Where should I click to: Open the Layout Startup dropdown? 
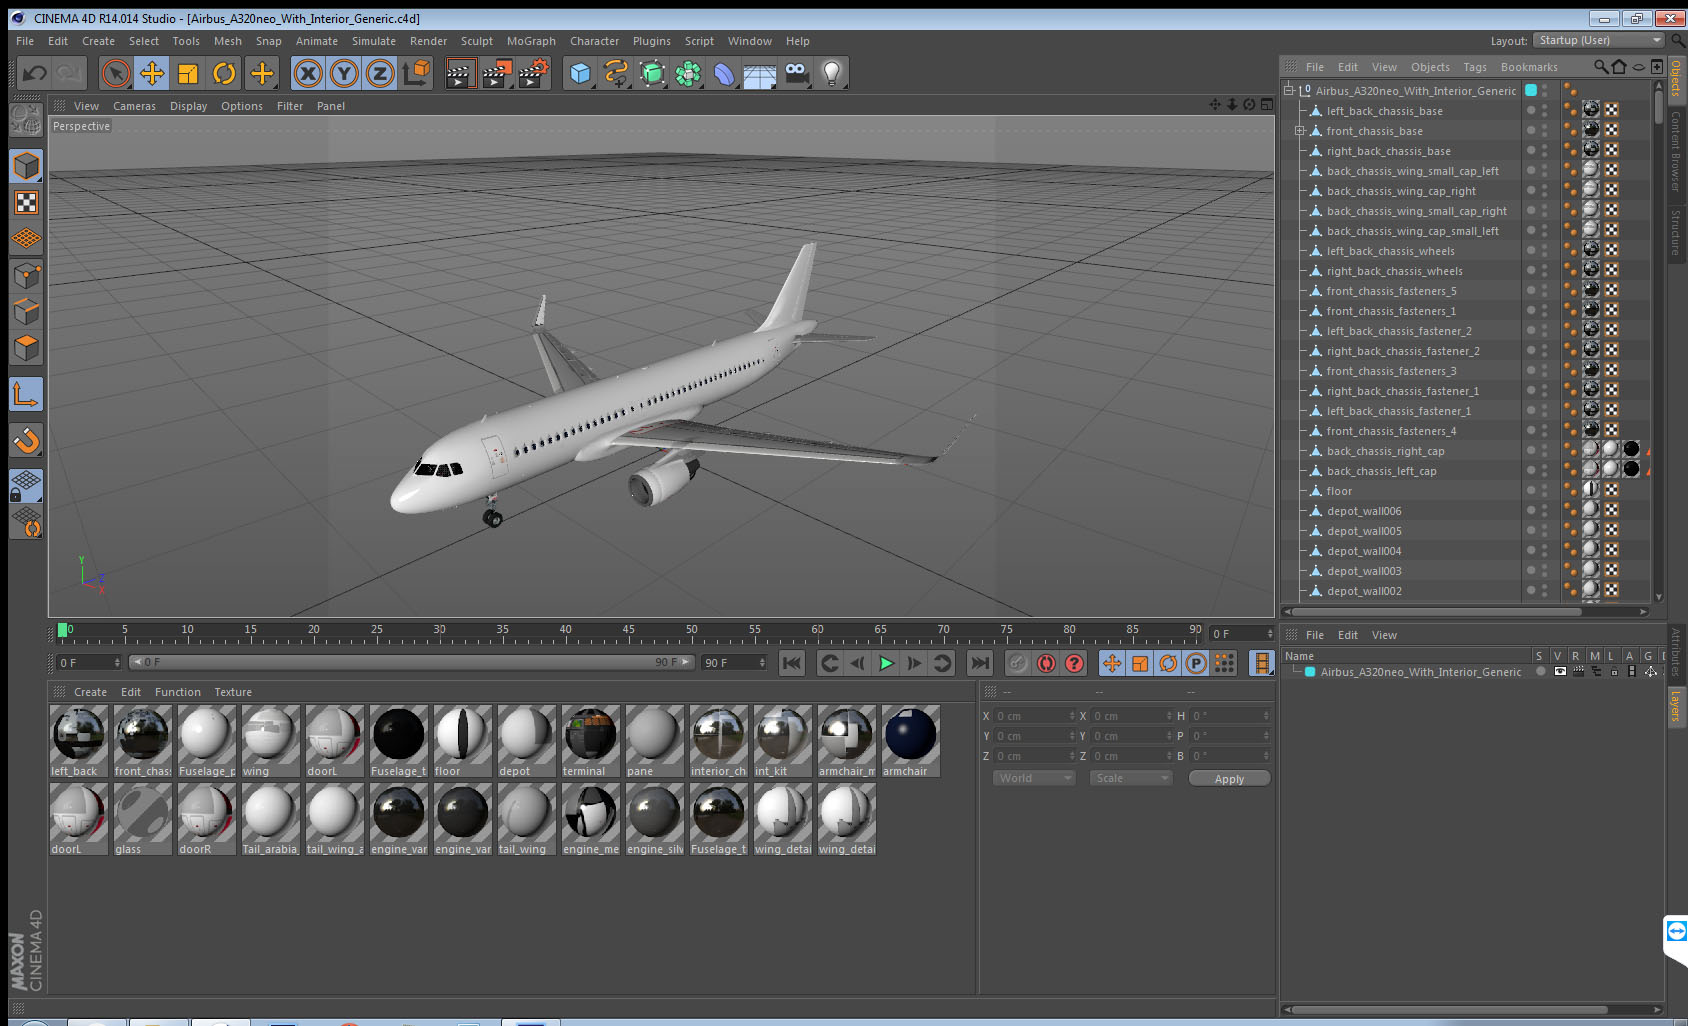coord(1600,40)
